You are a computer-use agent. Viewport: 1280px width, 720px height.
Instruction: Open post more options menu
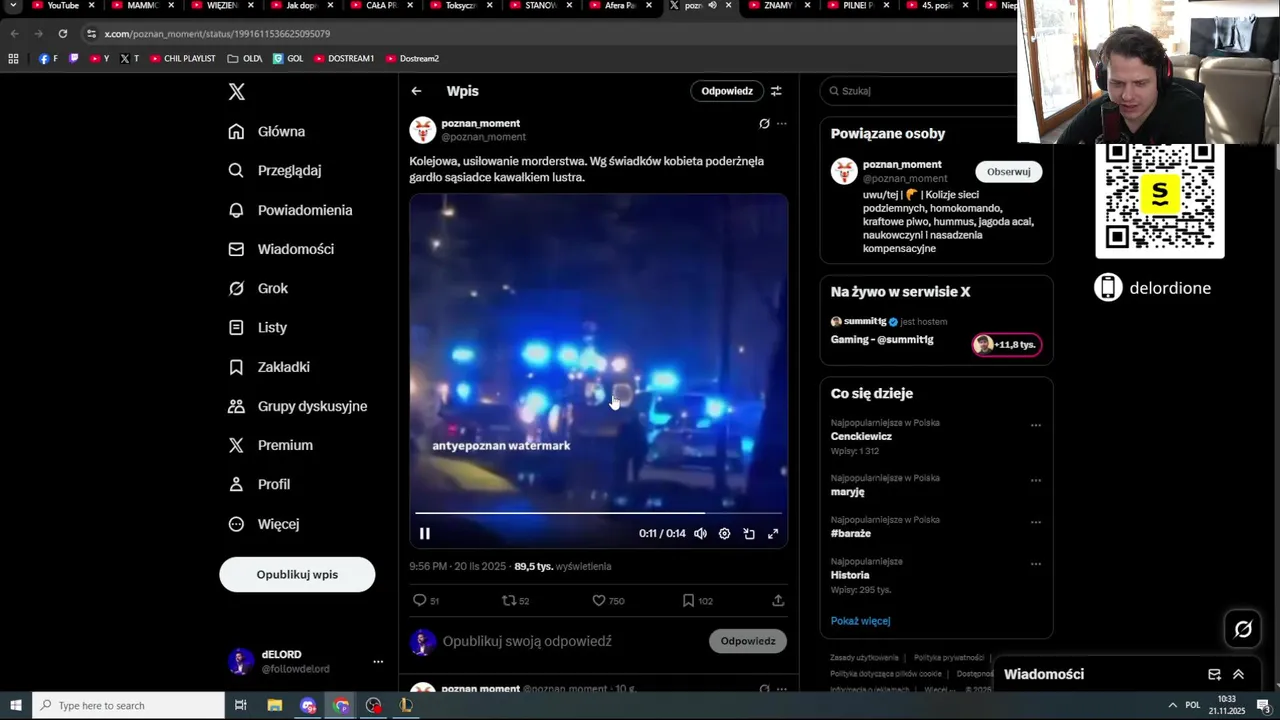coord(782,124)
